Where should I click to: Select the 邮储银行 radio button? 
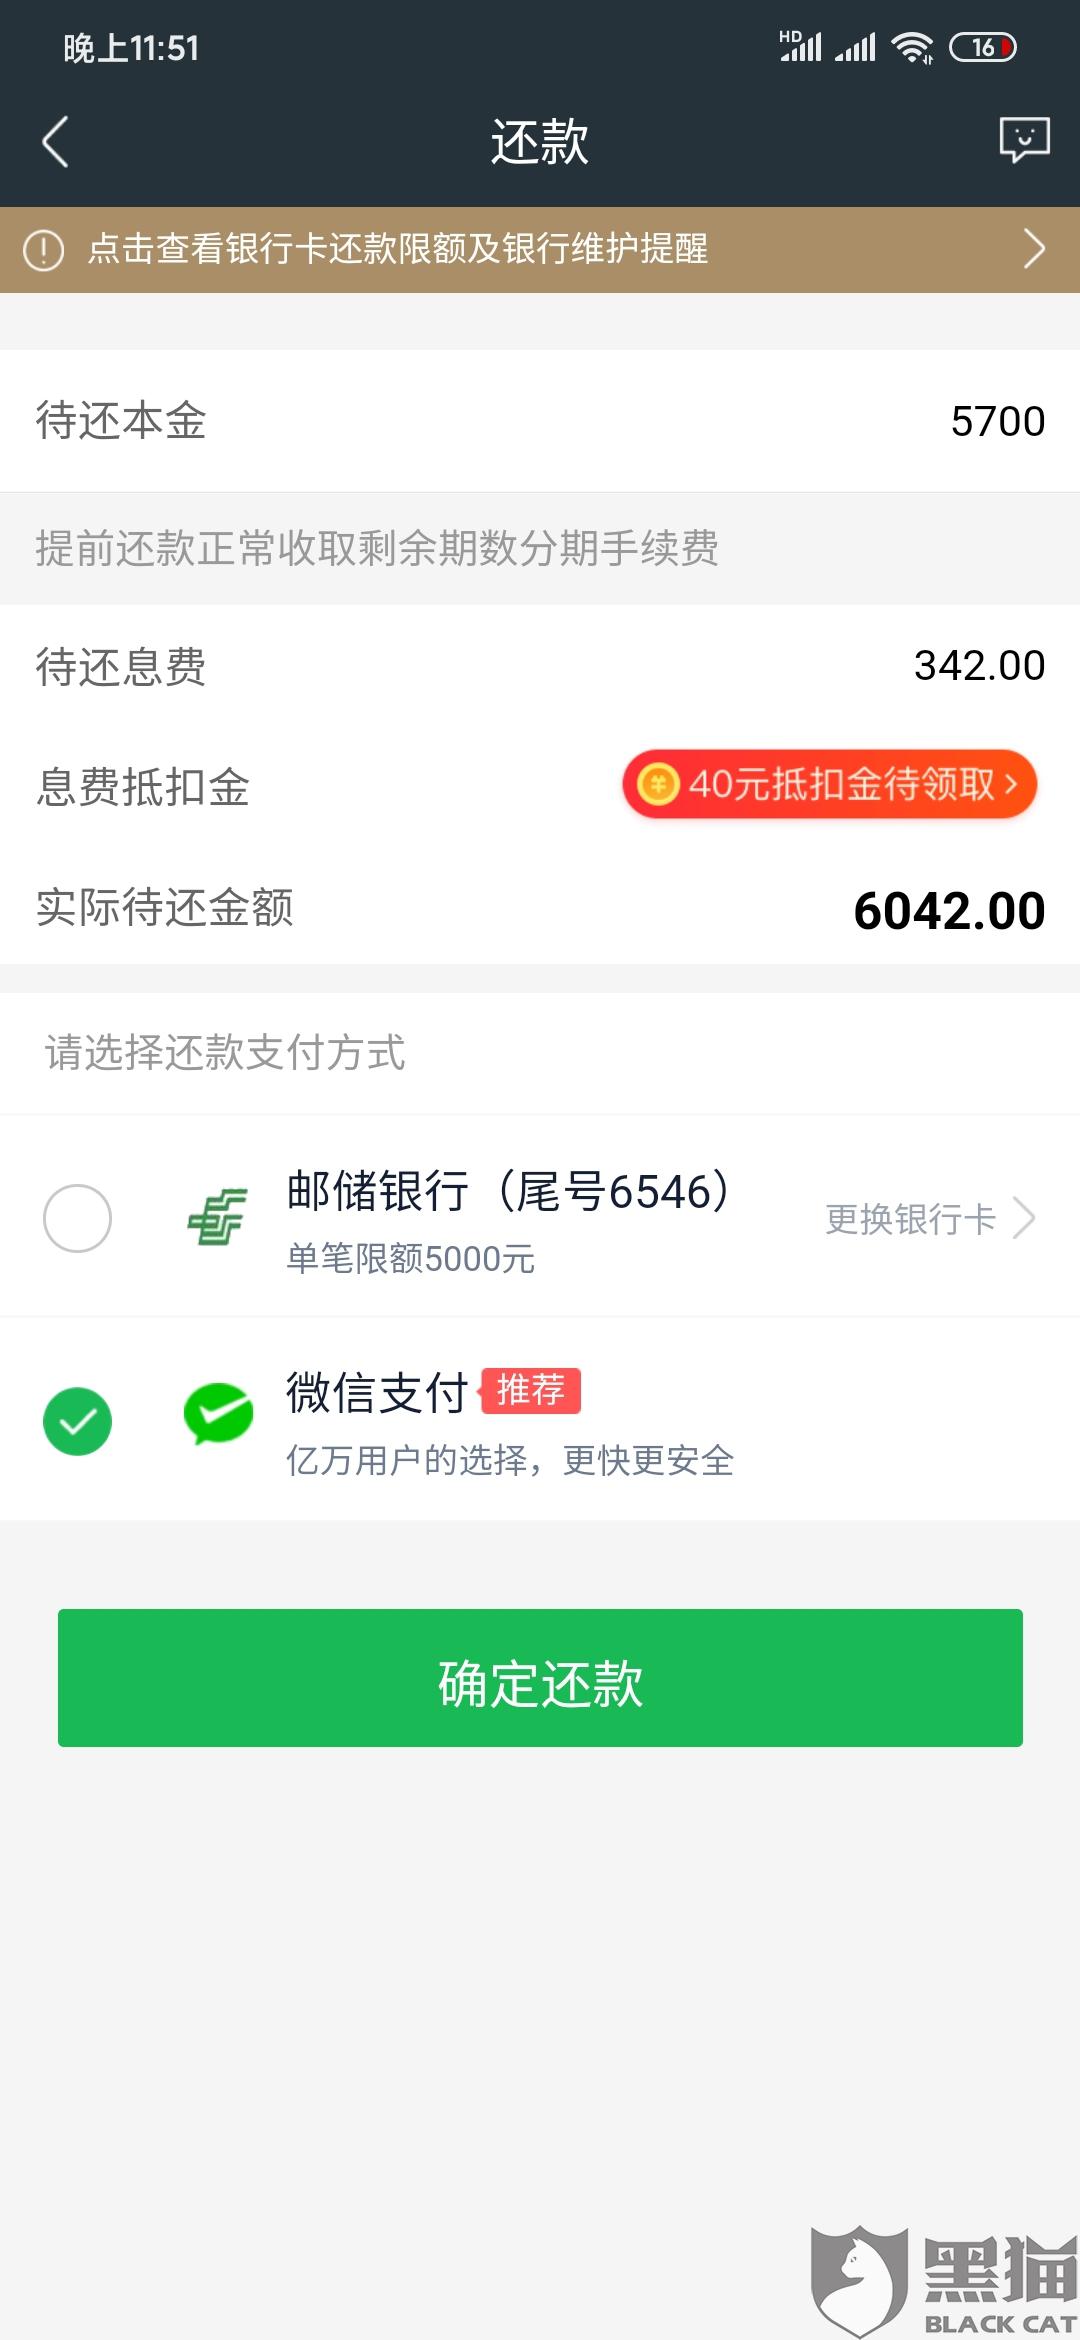[77, 1218]
